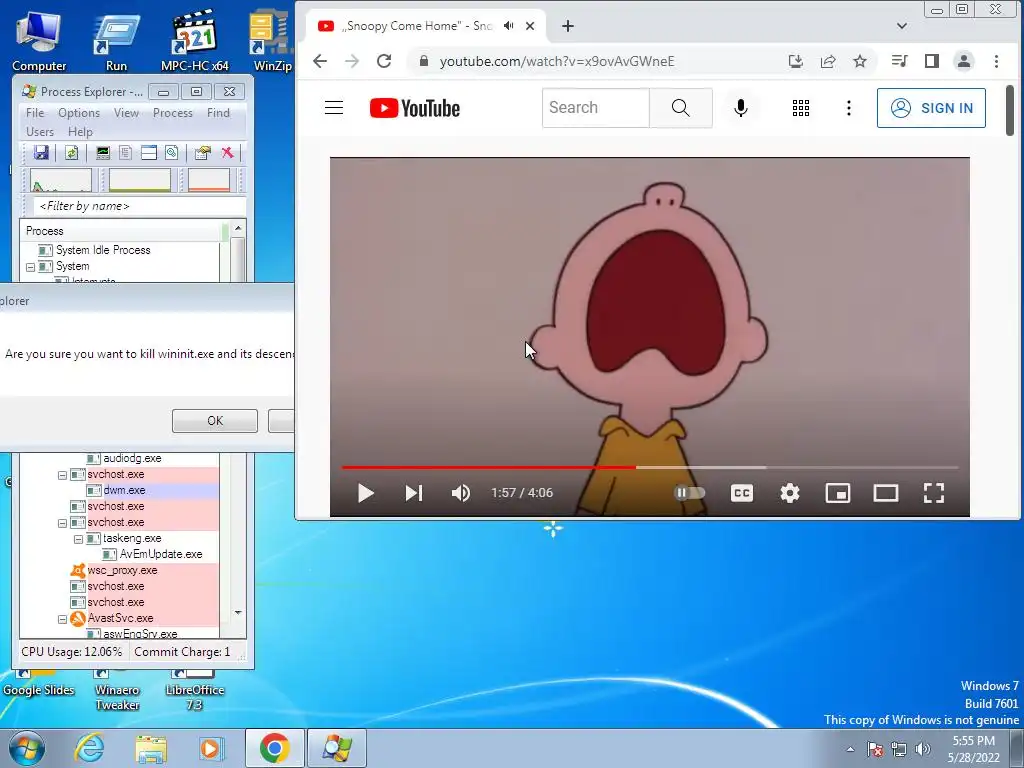The height and width of the screenshot is (768, 1024).
Task: Click the process list scroll up arrow
Action: coord(238,228)
